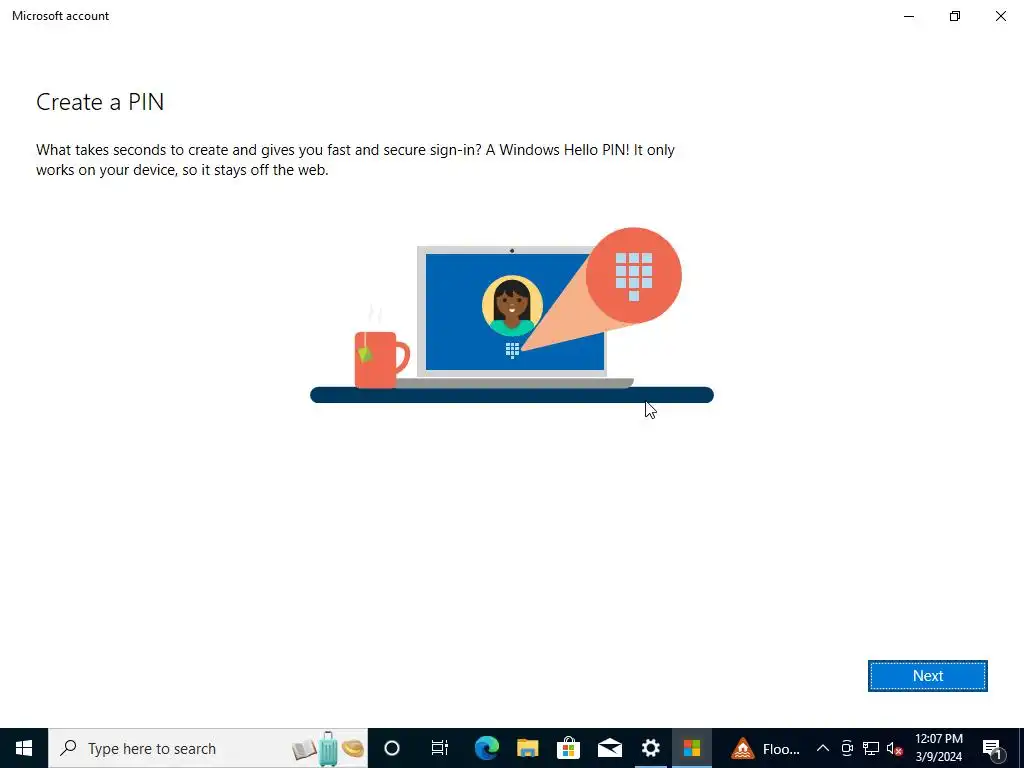Viewport: 1024px width, 768px height.
Task: Minimize the Microsoft account window
Action: coord(909,16)
